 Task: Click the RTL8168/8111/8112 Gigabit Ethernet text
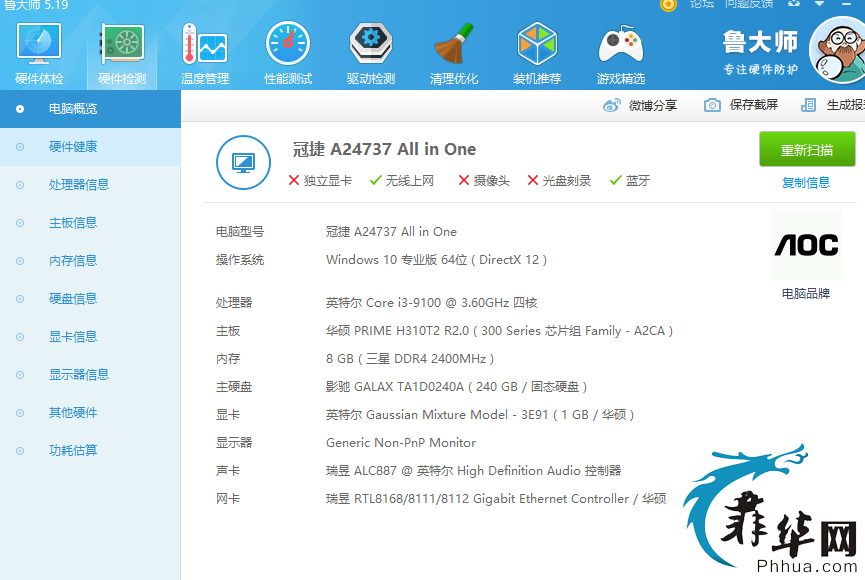coord(496,499)
